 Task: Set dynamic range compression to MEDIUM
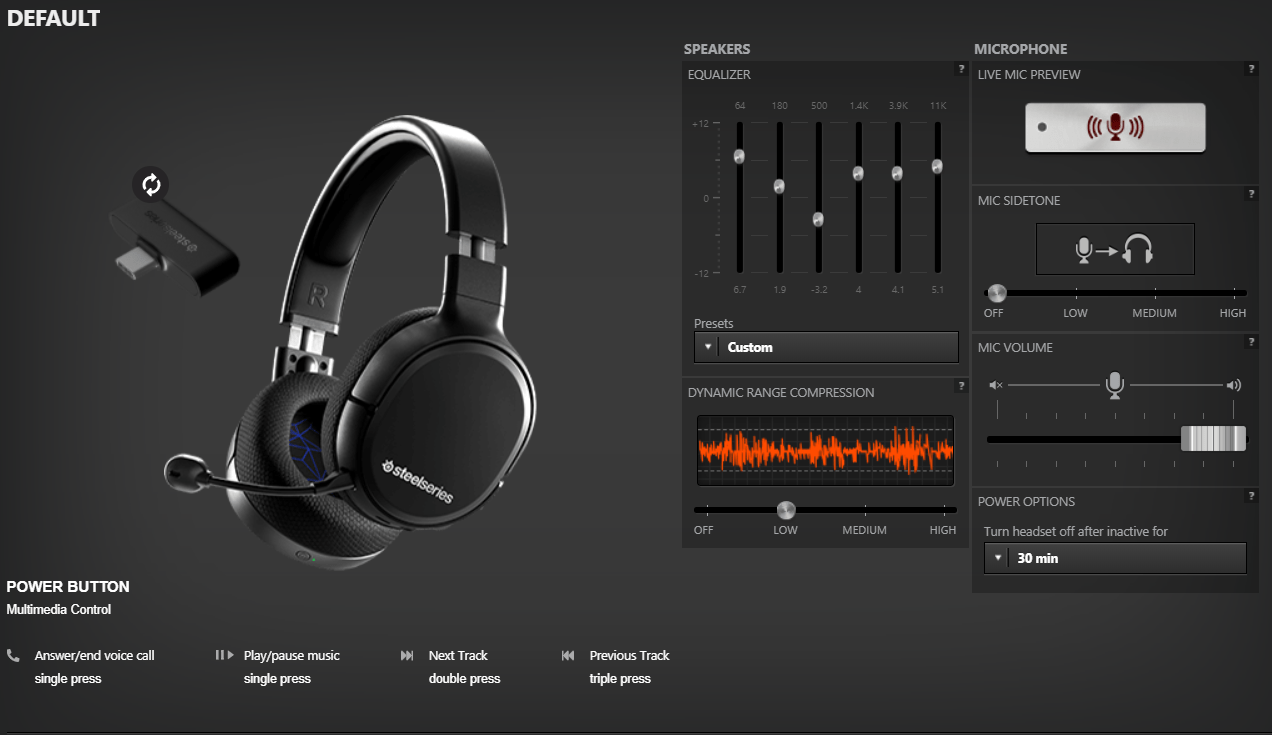click(865, 530)
